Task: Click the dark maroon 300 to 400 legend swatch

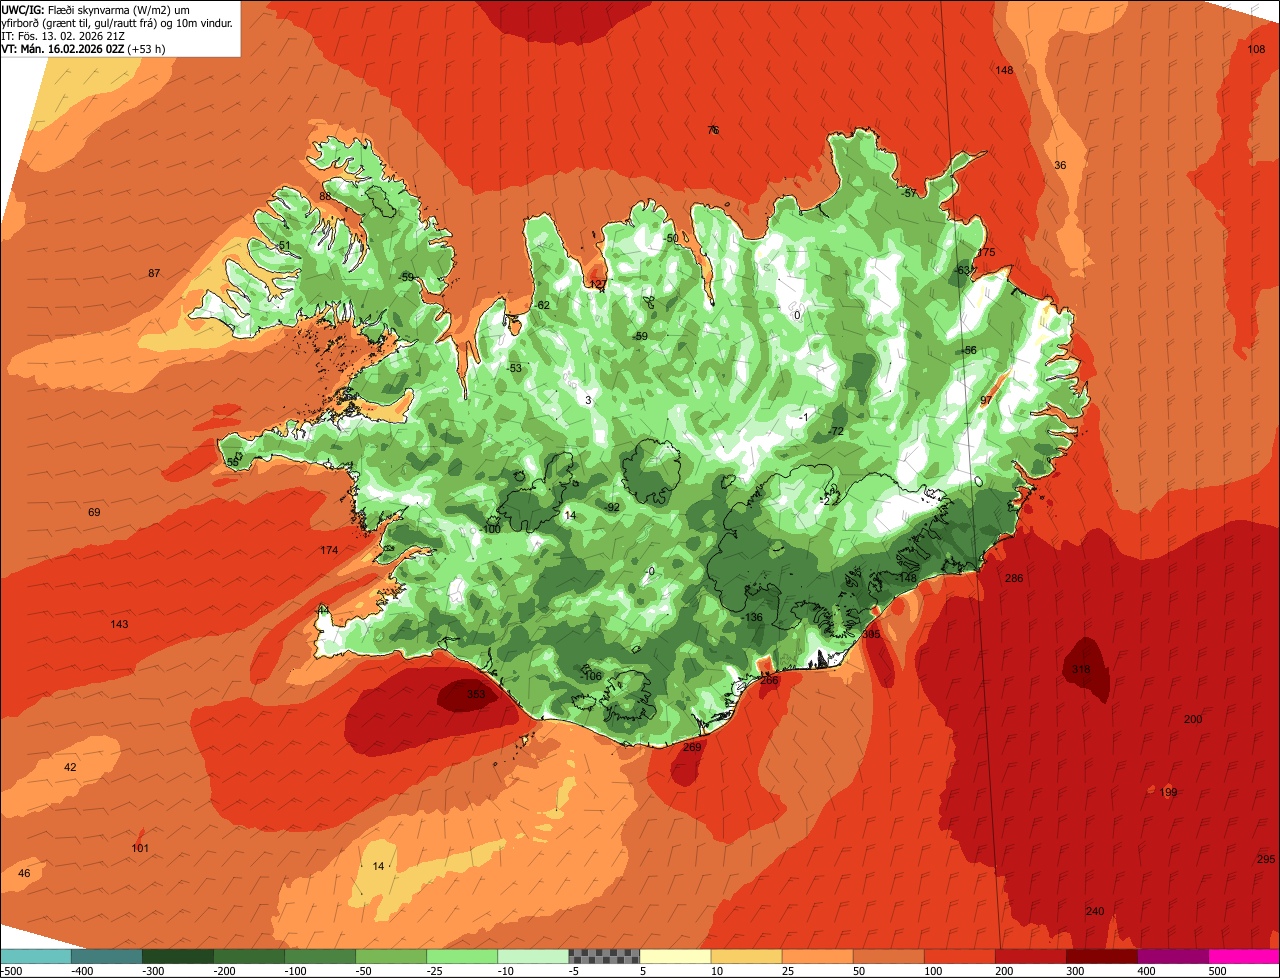Action: (1102, 956)
